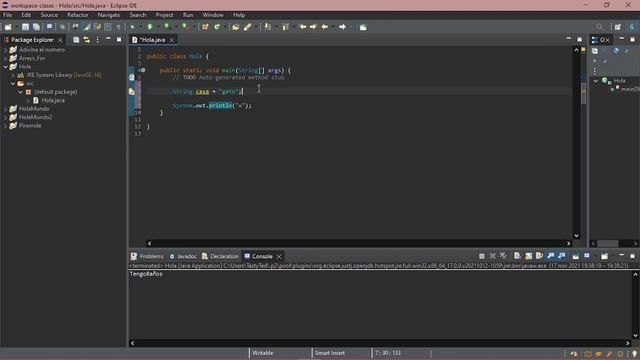Click the New Java Package icon

tap(205, 27)
